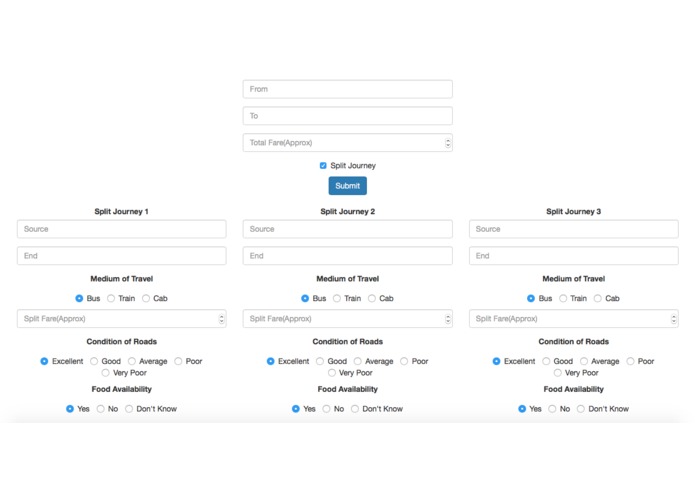Click the Submit button

(348, 186)
